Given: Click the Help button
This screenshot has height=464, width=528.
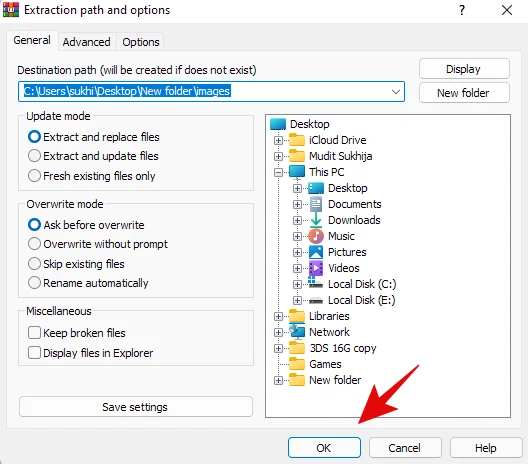Looking at the screenshot, I should click(486, 448).
